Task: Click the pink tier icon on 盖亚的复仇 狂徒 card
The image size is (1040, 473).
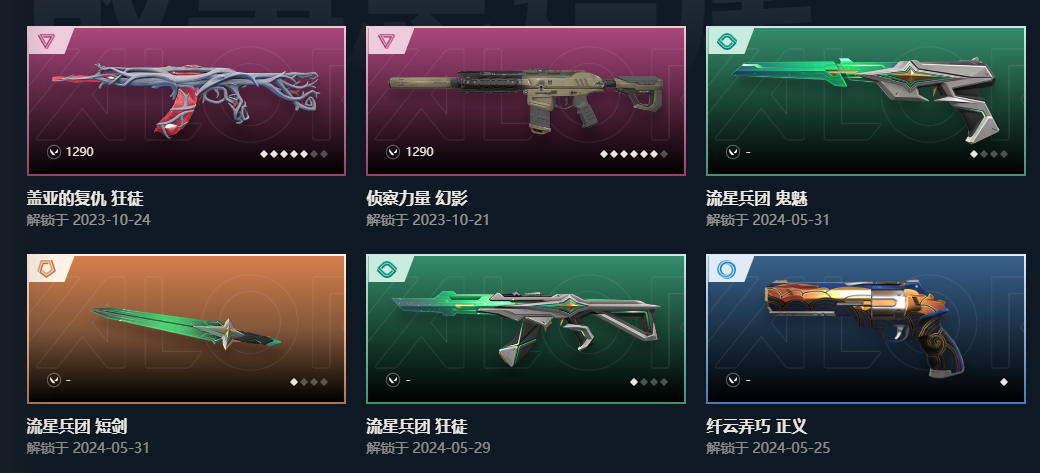Action: (46, 41)
